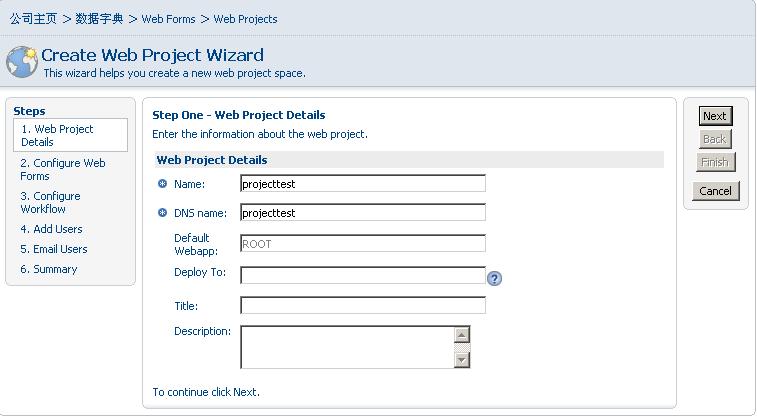
Task: Go to Web Projects breadcrumb
Action: click(x=245, y=19)
